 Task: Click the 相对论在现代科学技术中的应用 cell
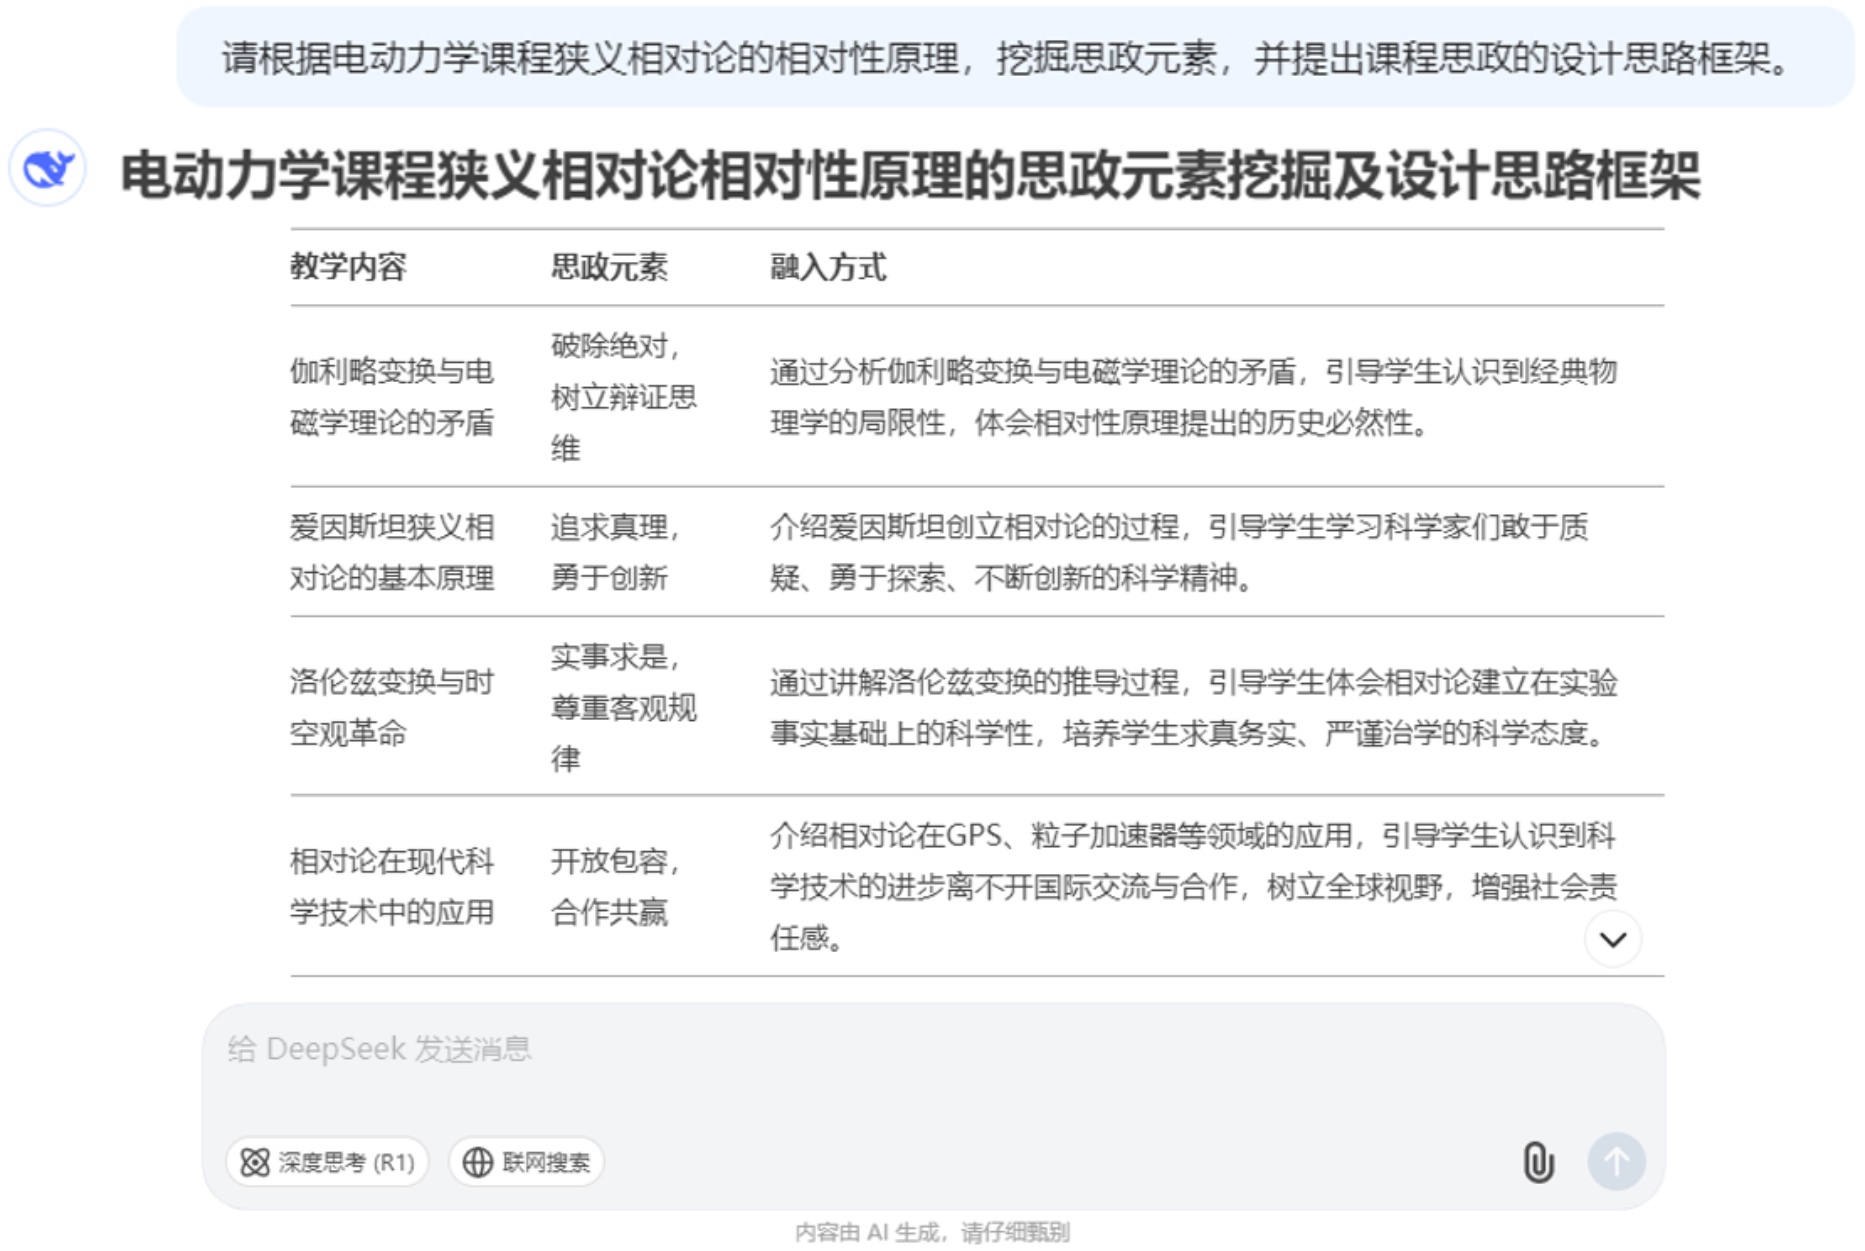click(x=392, y=886)
